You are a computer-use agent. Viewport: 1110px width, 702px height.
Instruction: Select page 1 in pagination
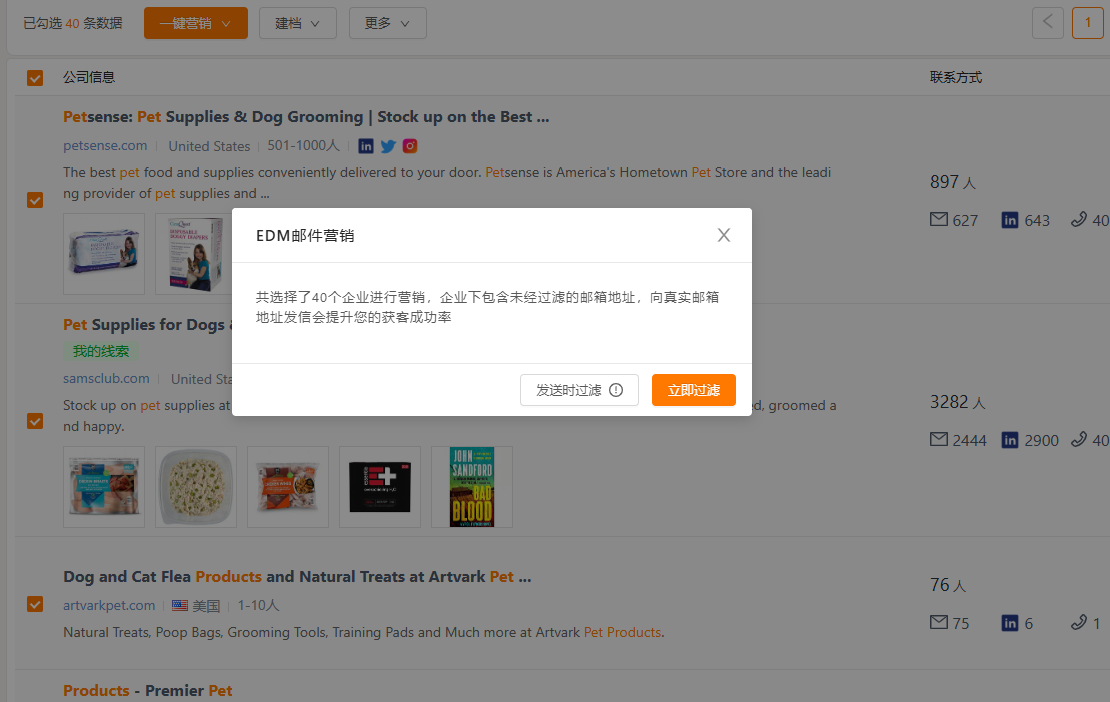coord(1088,23)
